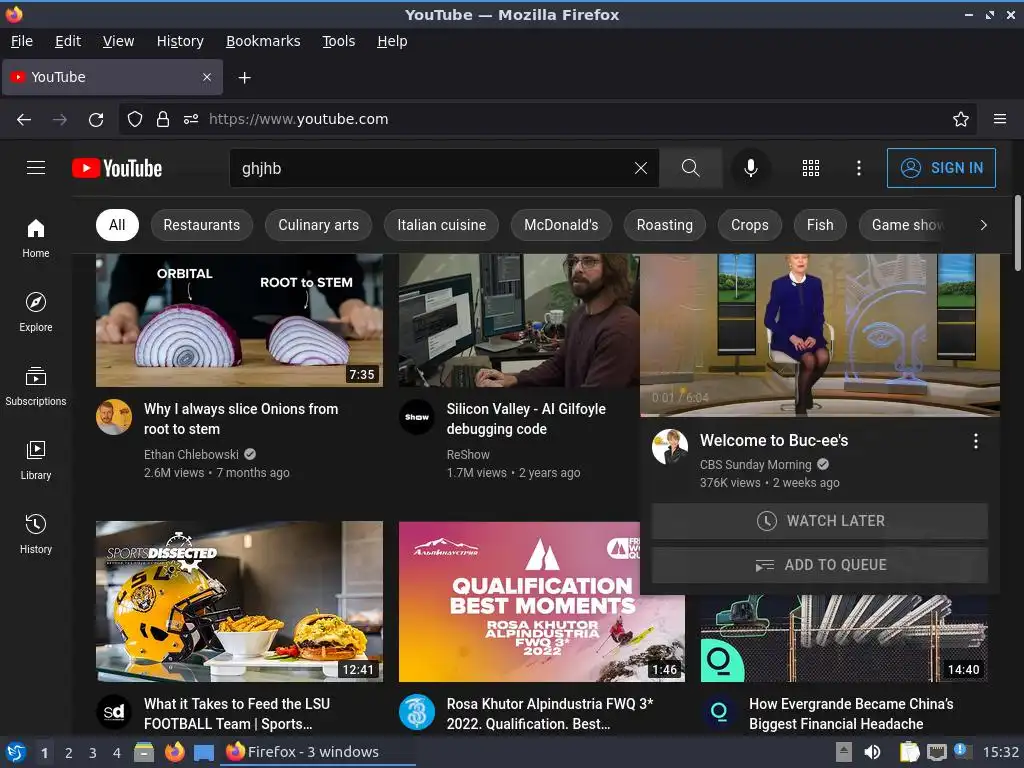The image size is (1024, 768).
Task: Select the Culinary arts chip
Action: pos(318,225)
